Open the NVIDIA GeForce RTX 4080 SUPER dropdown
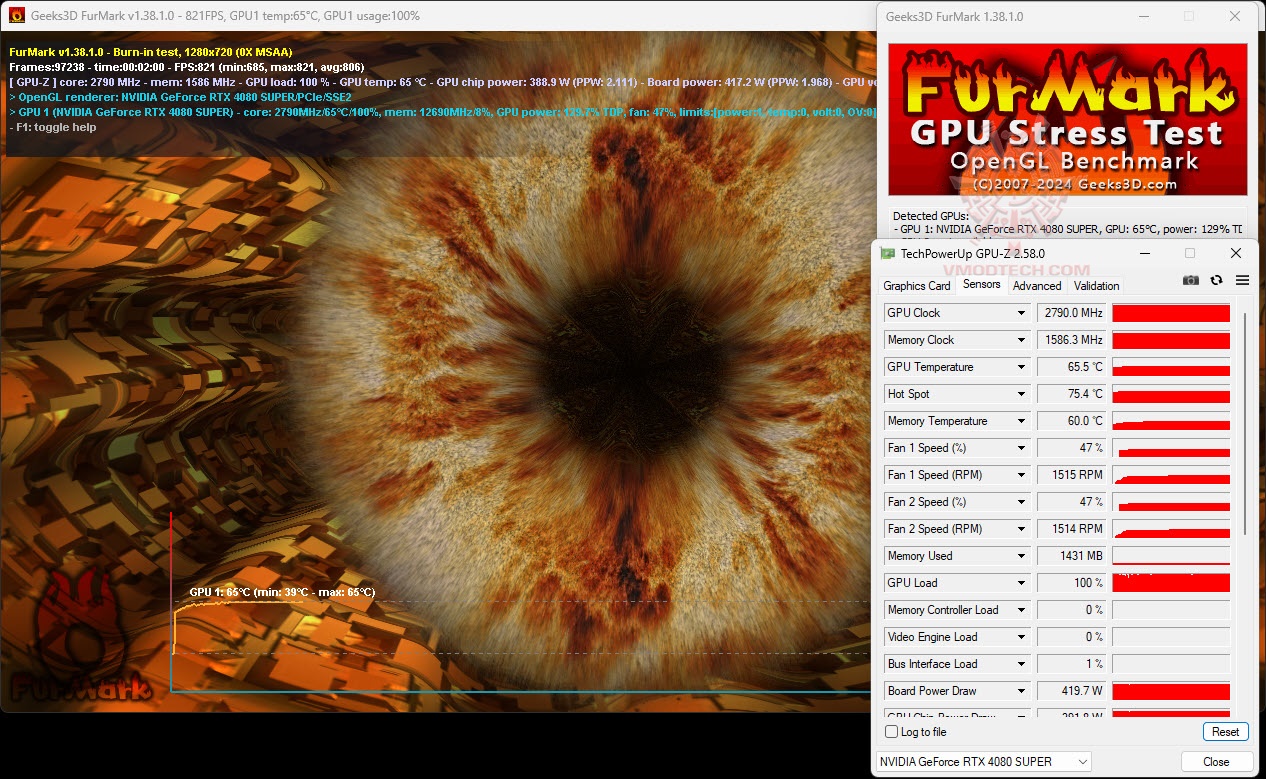This screenshot has height=779, width=1266. click(984, 762)
